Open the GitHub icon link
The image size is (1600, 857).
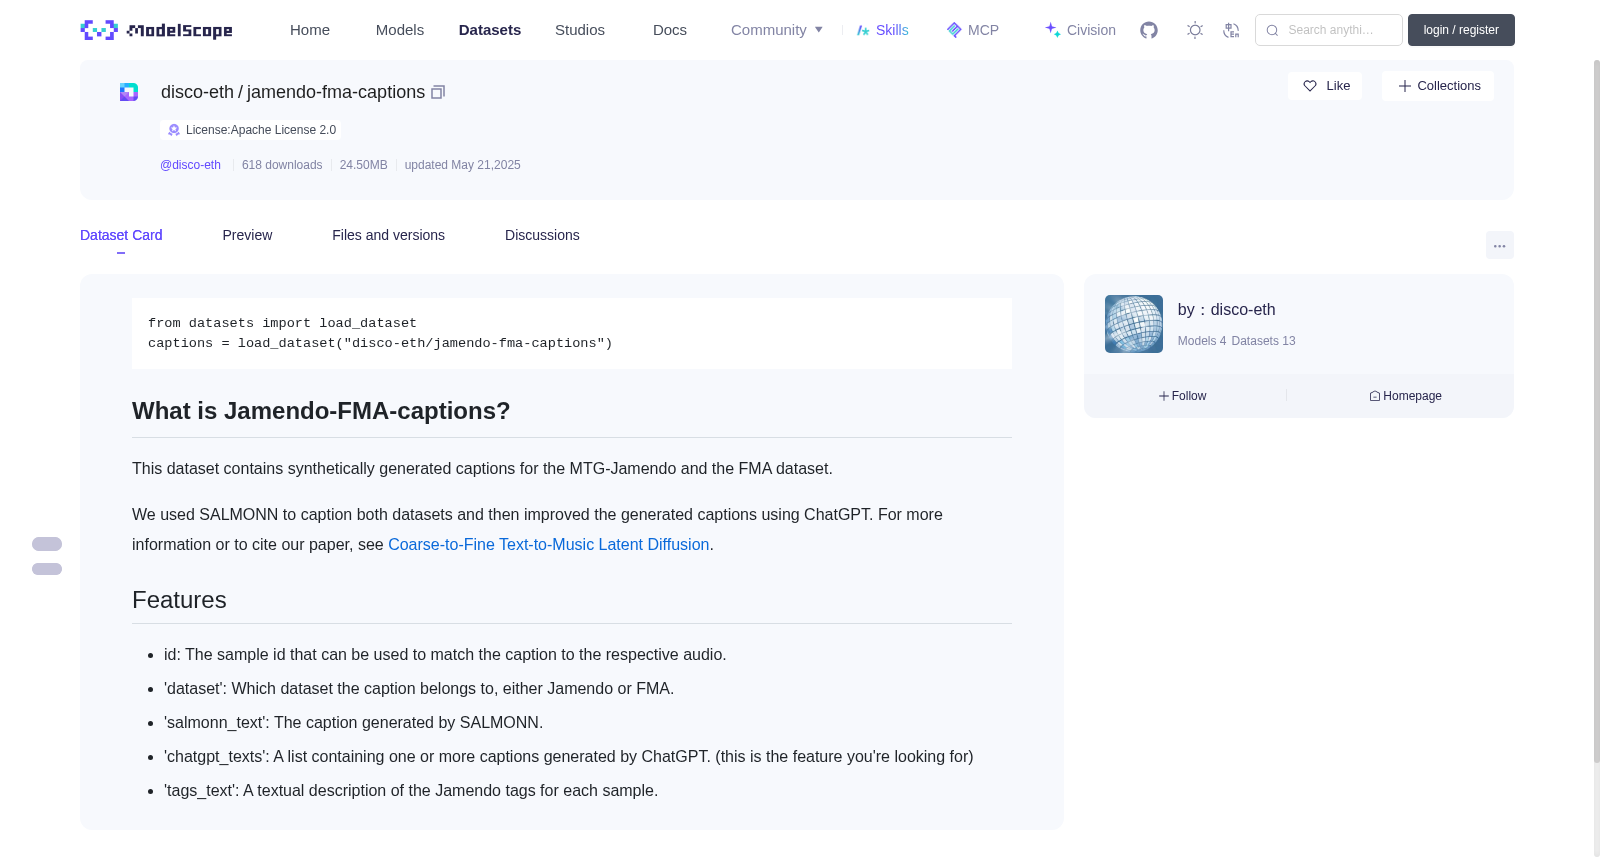(1149, 30)
